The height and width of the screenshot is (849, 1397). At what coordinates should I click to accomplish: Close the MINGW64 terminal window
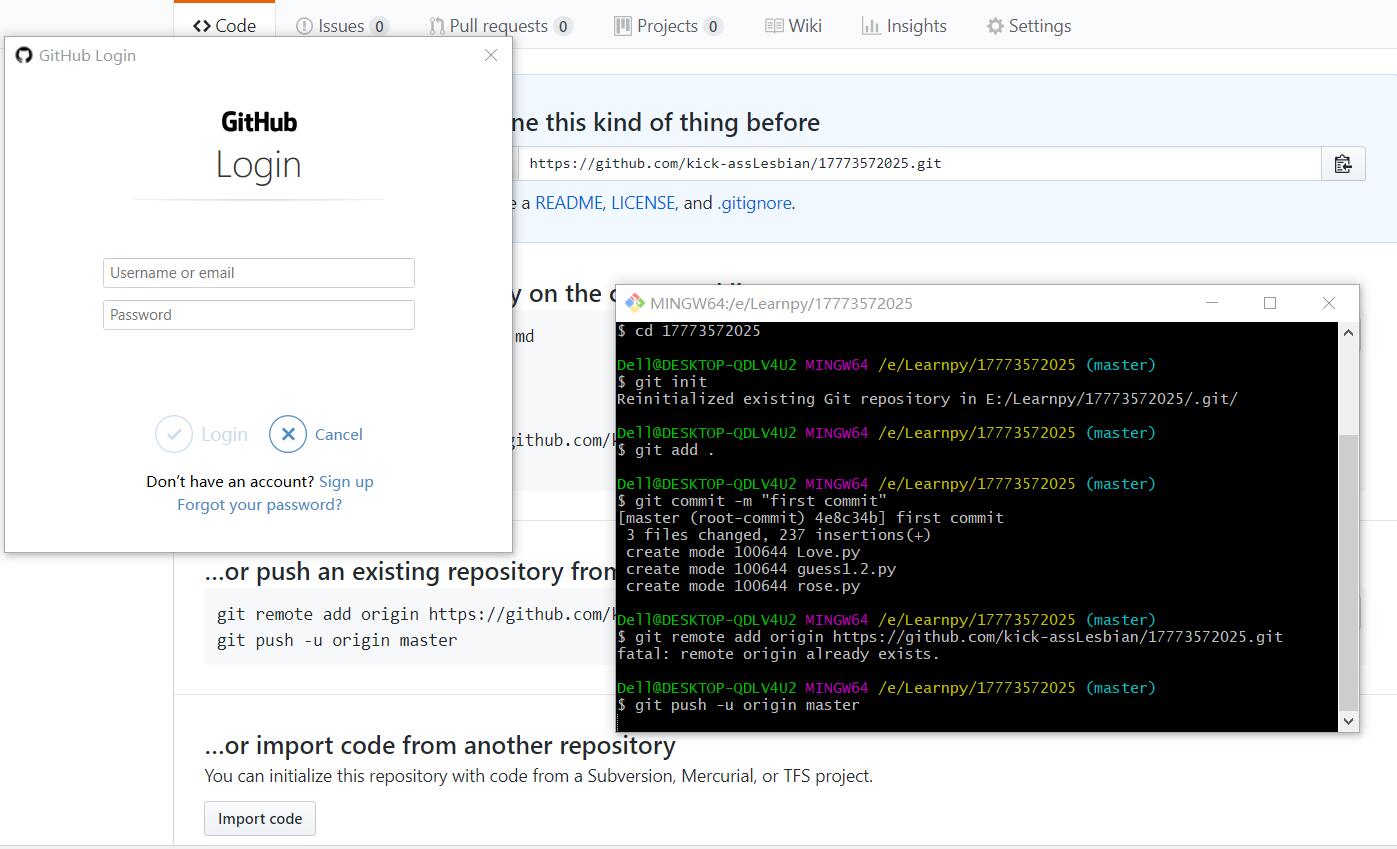click(1329, 303)
